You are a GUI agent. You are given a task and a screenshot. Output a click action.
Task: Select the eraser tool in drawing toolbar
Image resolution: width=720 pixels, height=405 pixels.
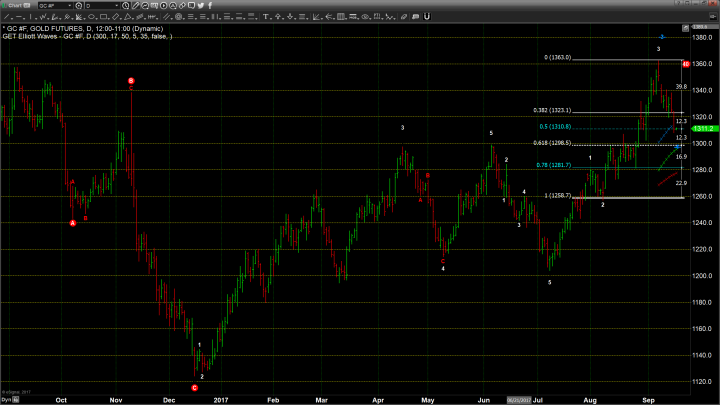pyautogui.click(x=404, y=17)
